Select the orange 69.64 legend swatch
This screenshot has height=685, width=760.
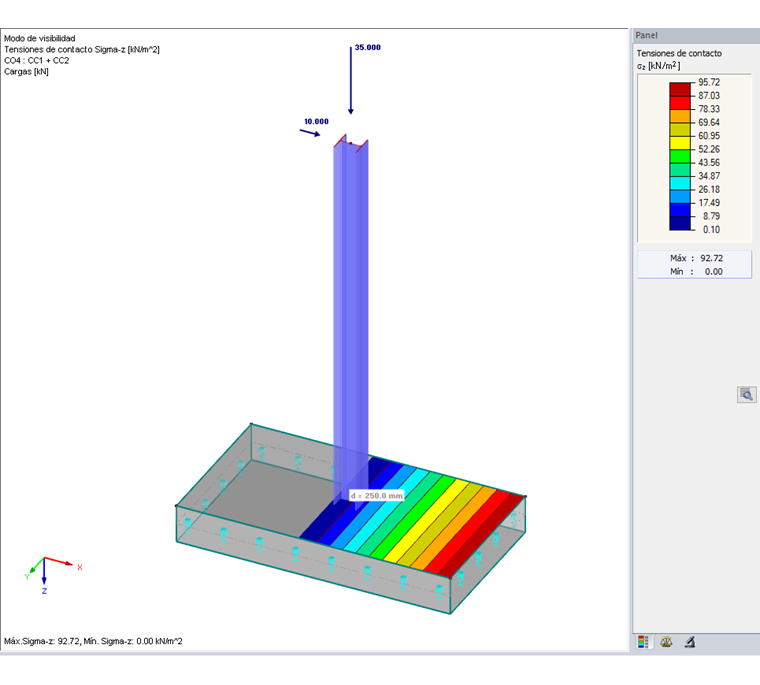[680, 116]
